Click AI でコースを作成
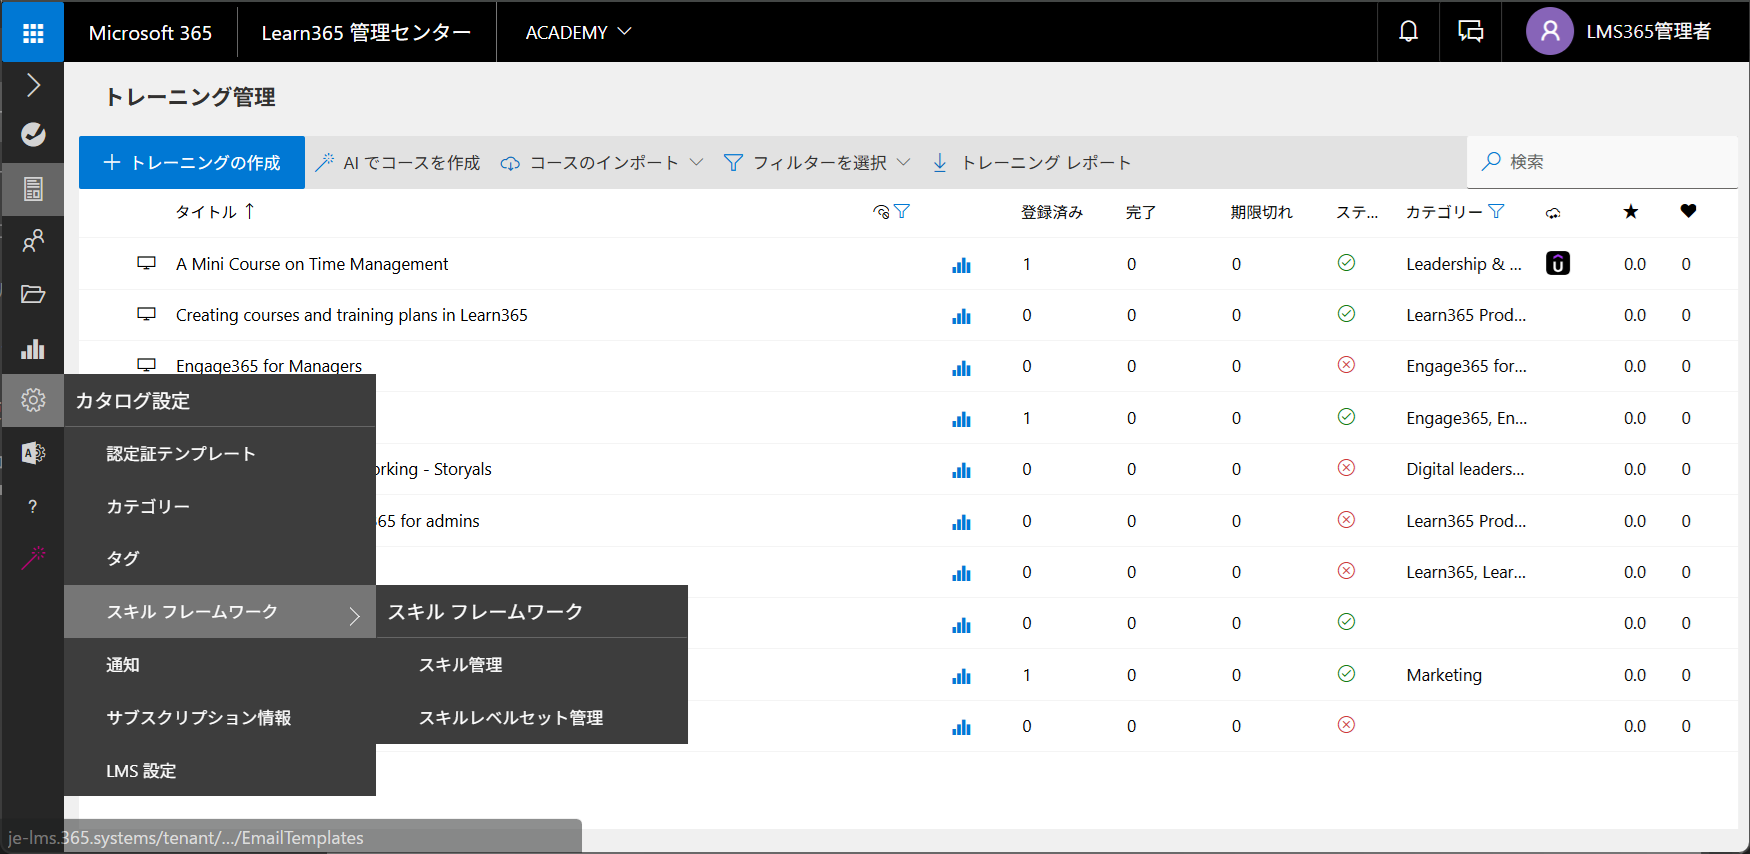This screenshot has width=1750, height=854. pos(397,162)
